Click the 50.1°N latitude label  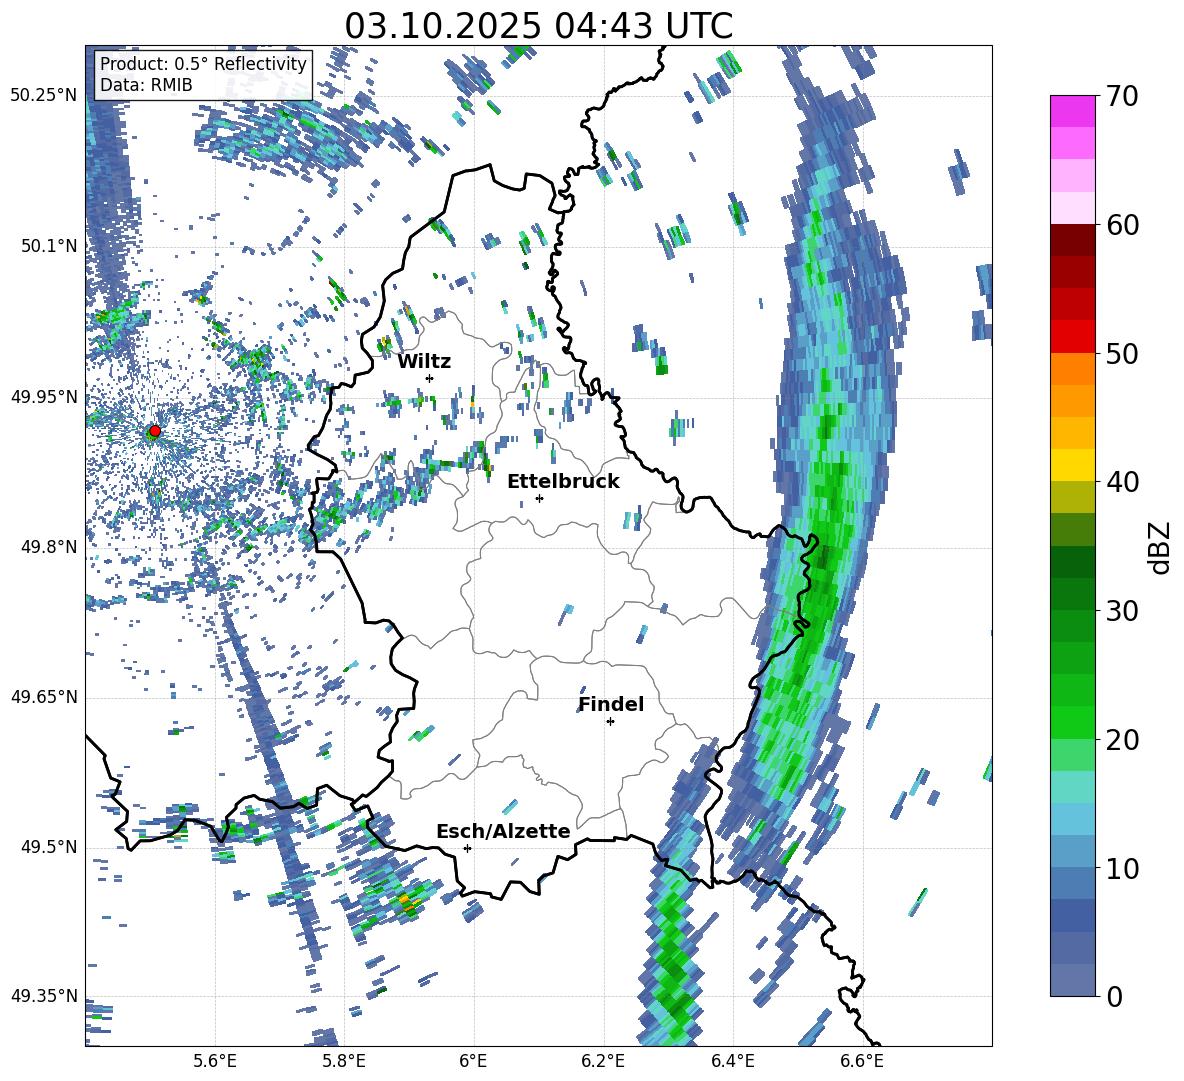pyautogui.click(x=48, y=246)
